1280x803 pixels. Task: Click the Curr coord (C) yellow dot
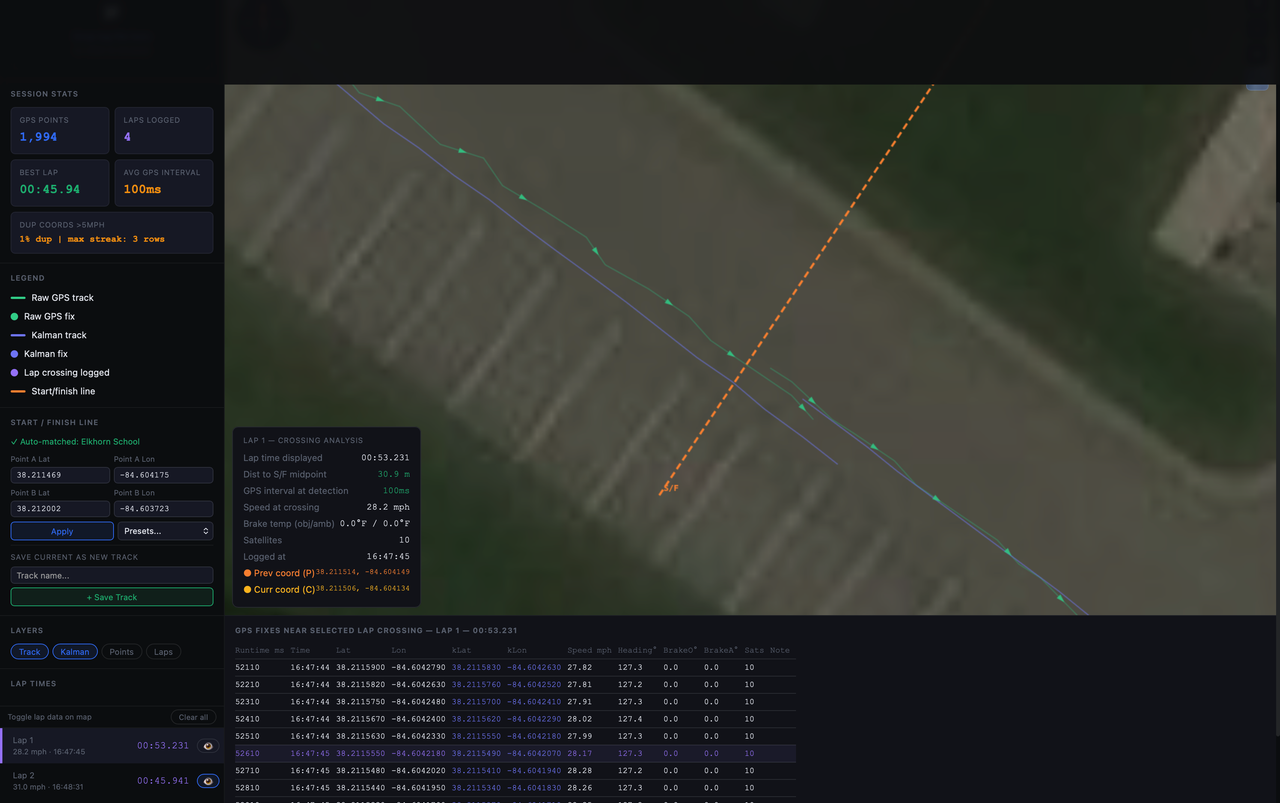click(248, 590)
